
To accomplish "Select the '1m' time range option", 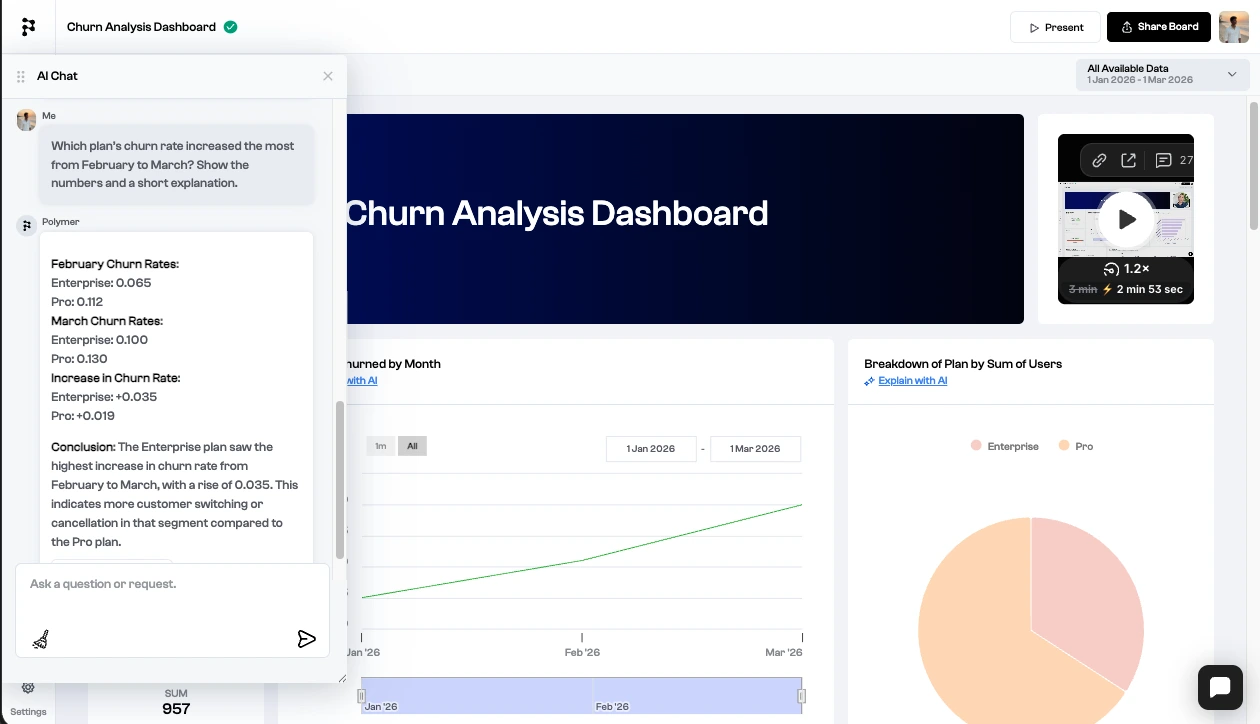I will click(x=381, y=446).
